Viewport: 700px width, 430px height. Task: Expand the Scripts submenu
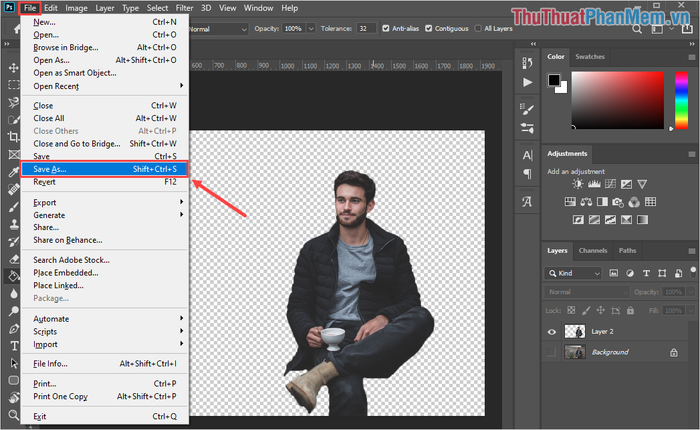tap(105, 331)
